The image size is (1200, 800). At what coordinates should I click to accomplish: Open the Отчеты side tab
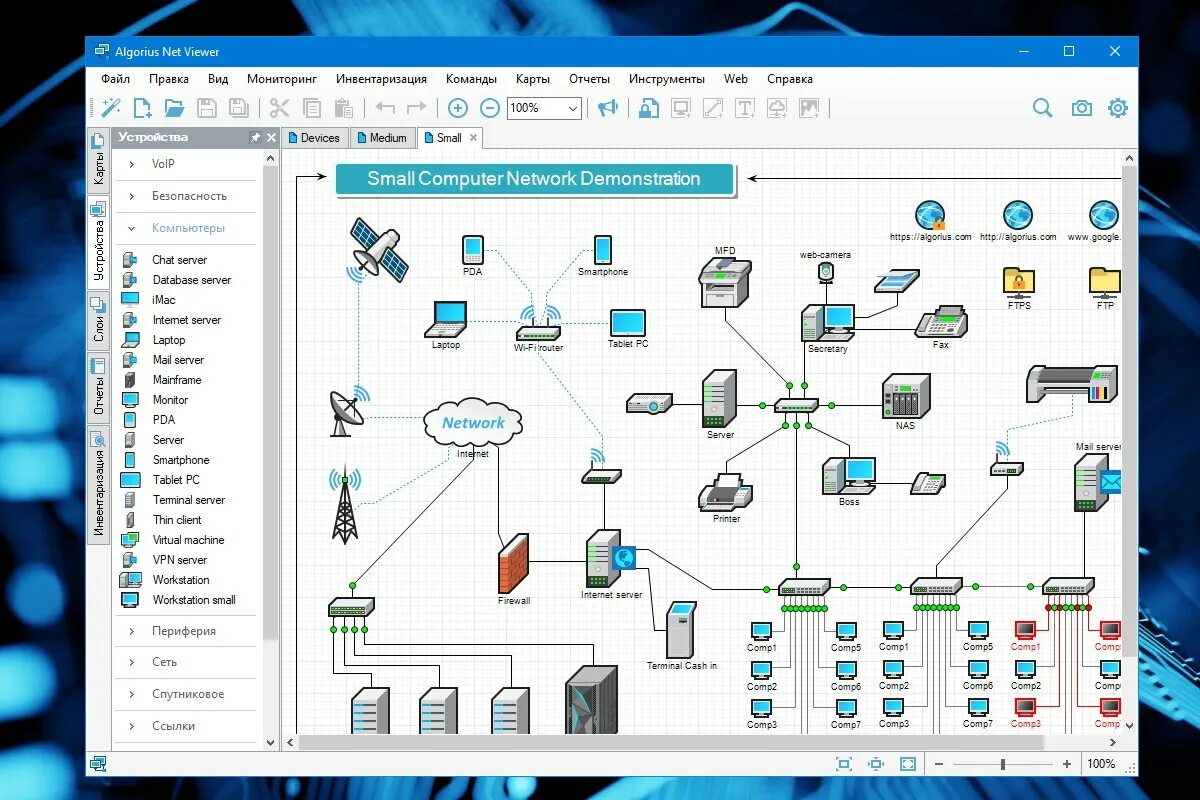98,387
